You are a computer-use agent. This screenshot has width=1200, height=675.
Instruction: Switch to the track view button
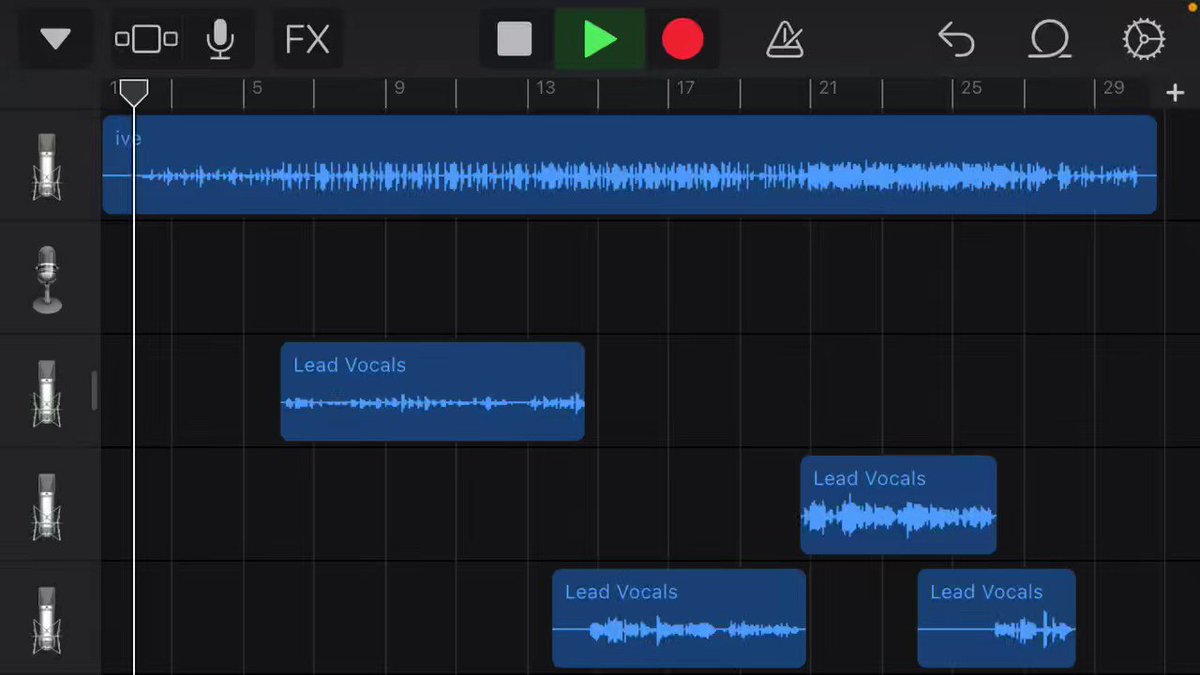pos(146,40)
